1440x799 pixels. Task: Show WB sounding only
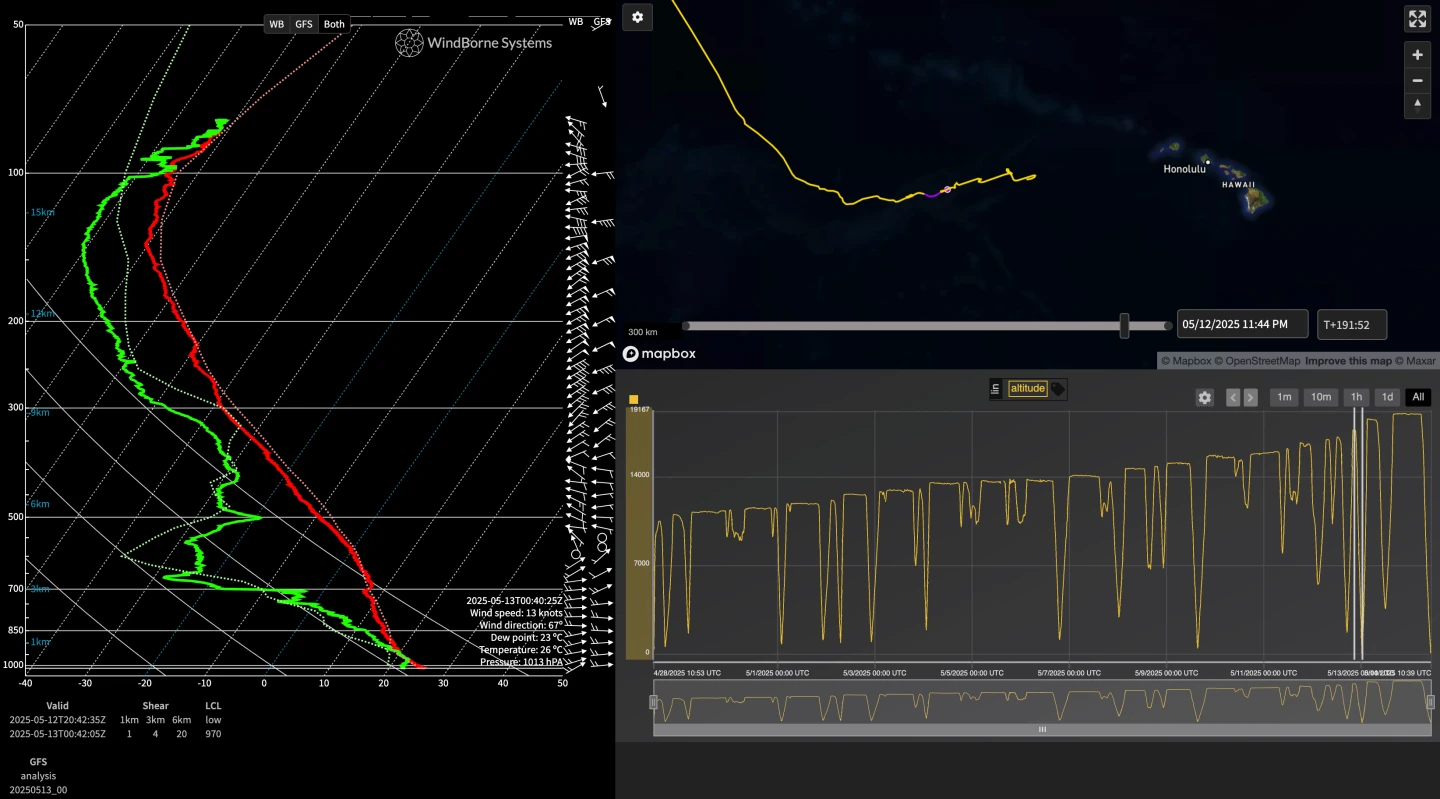pos(277,24)
